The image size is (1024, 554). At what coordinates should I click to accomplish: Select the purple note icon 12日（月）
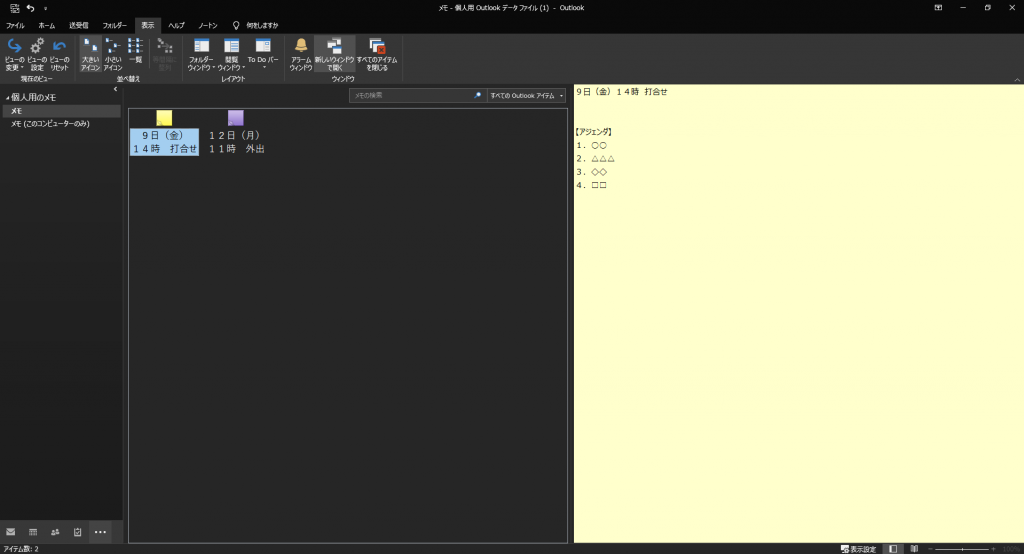click(236, 118)
